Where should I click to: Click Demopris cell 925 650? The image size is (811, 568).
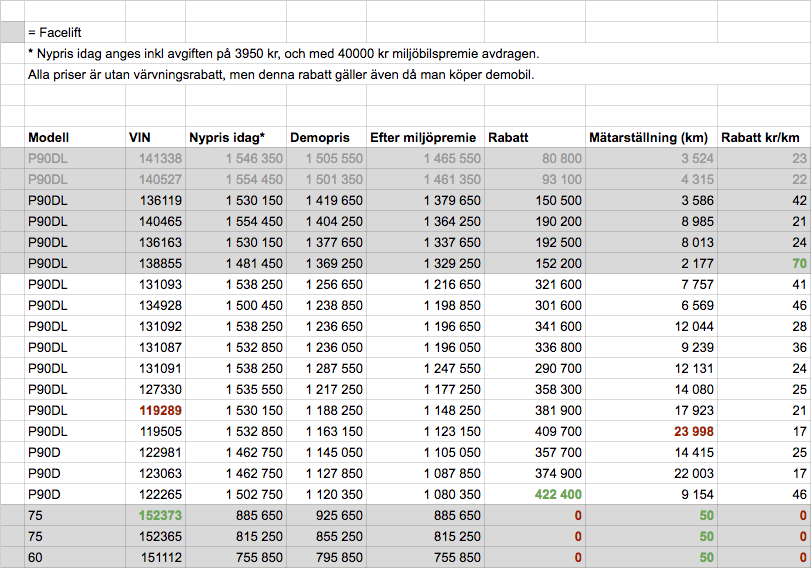tap(326, 515)
